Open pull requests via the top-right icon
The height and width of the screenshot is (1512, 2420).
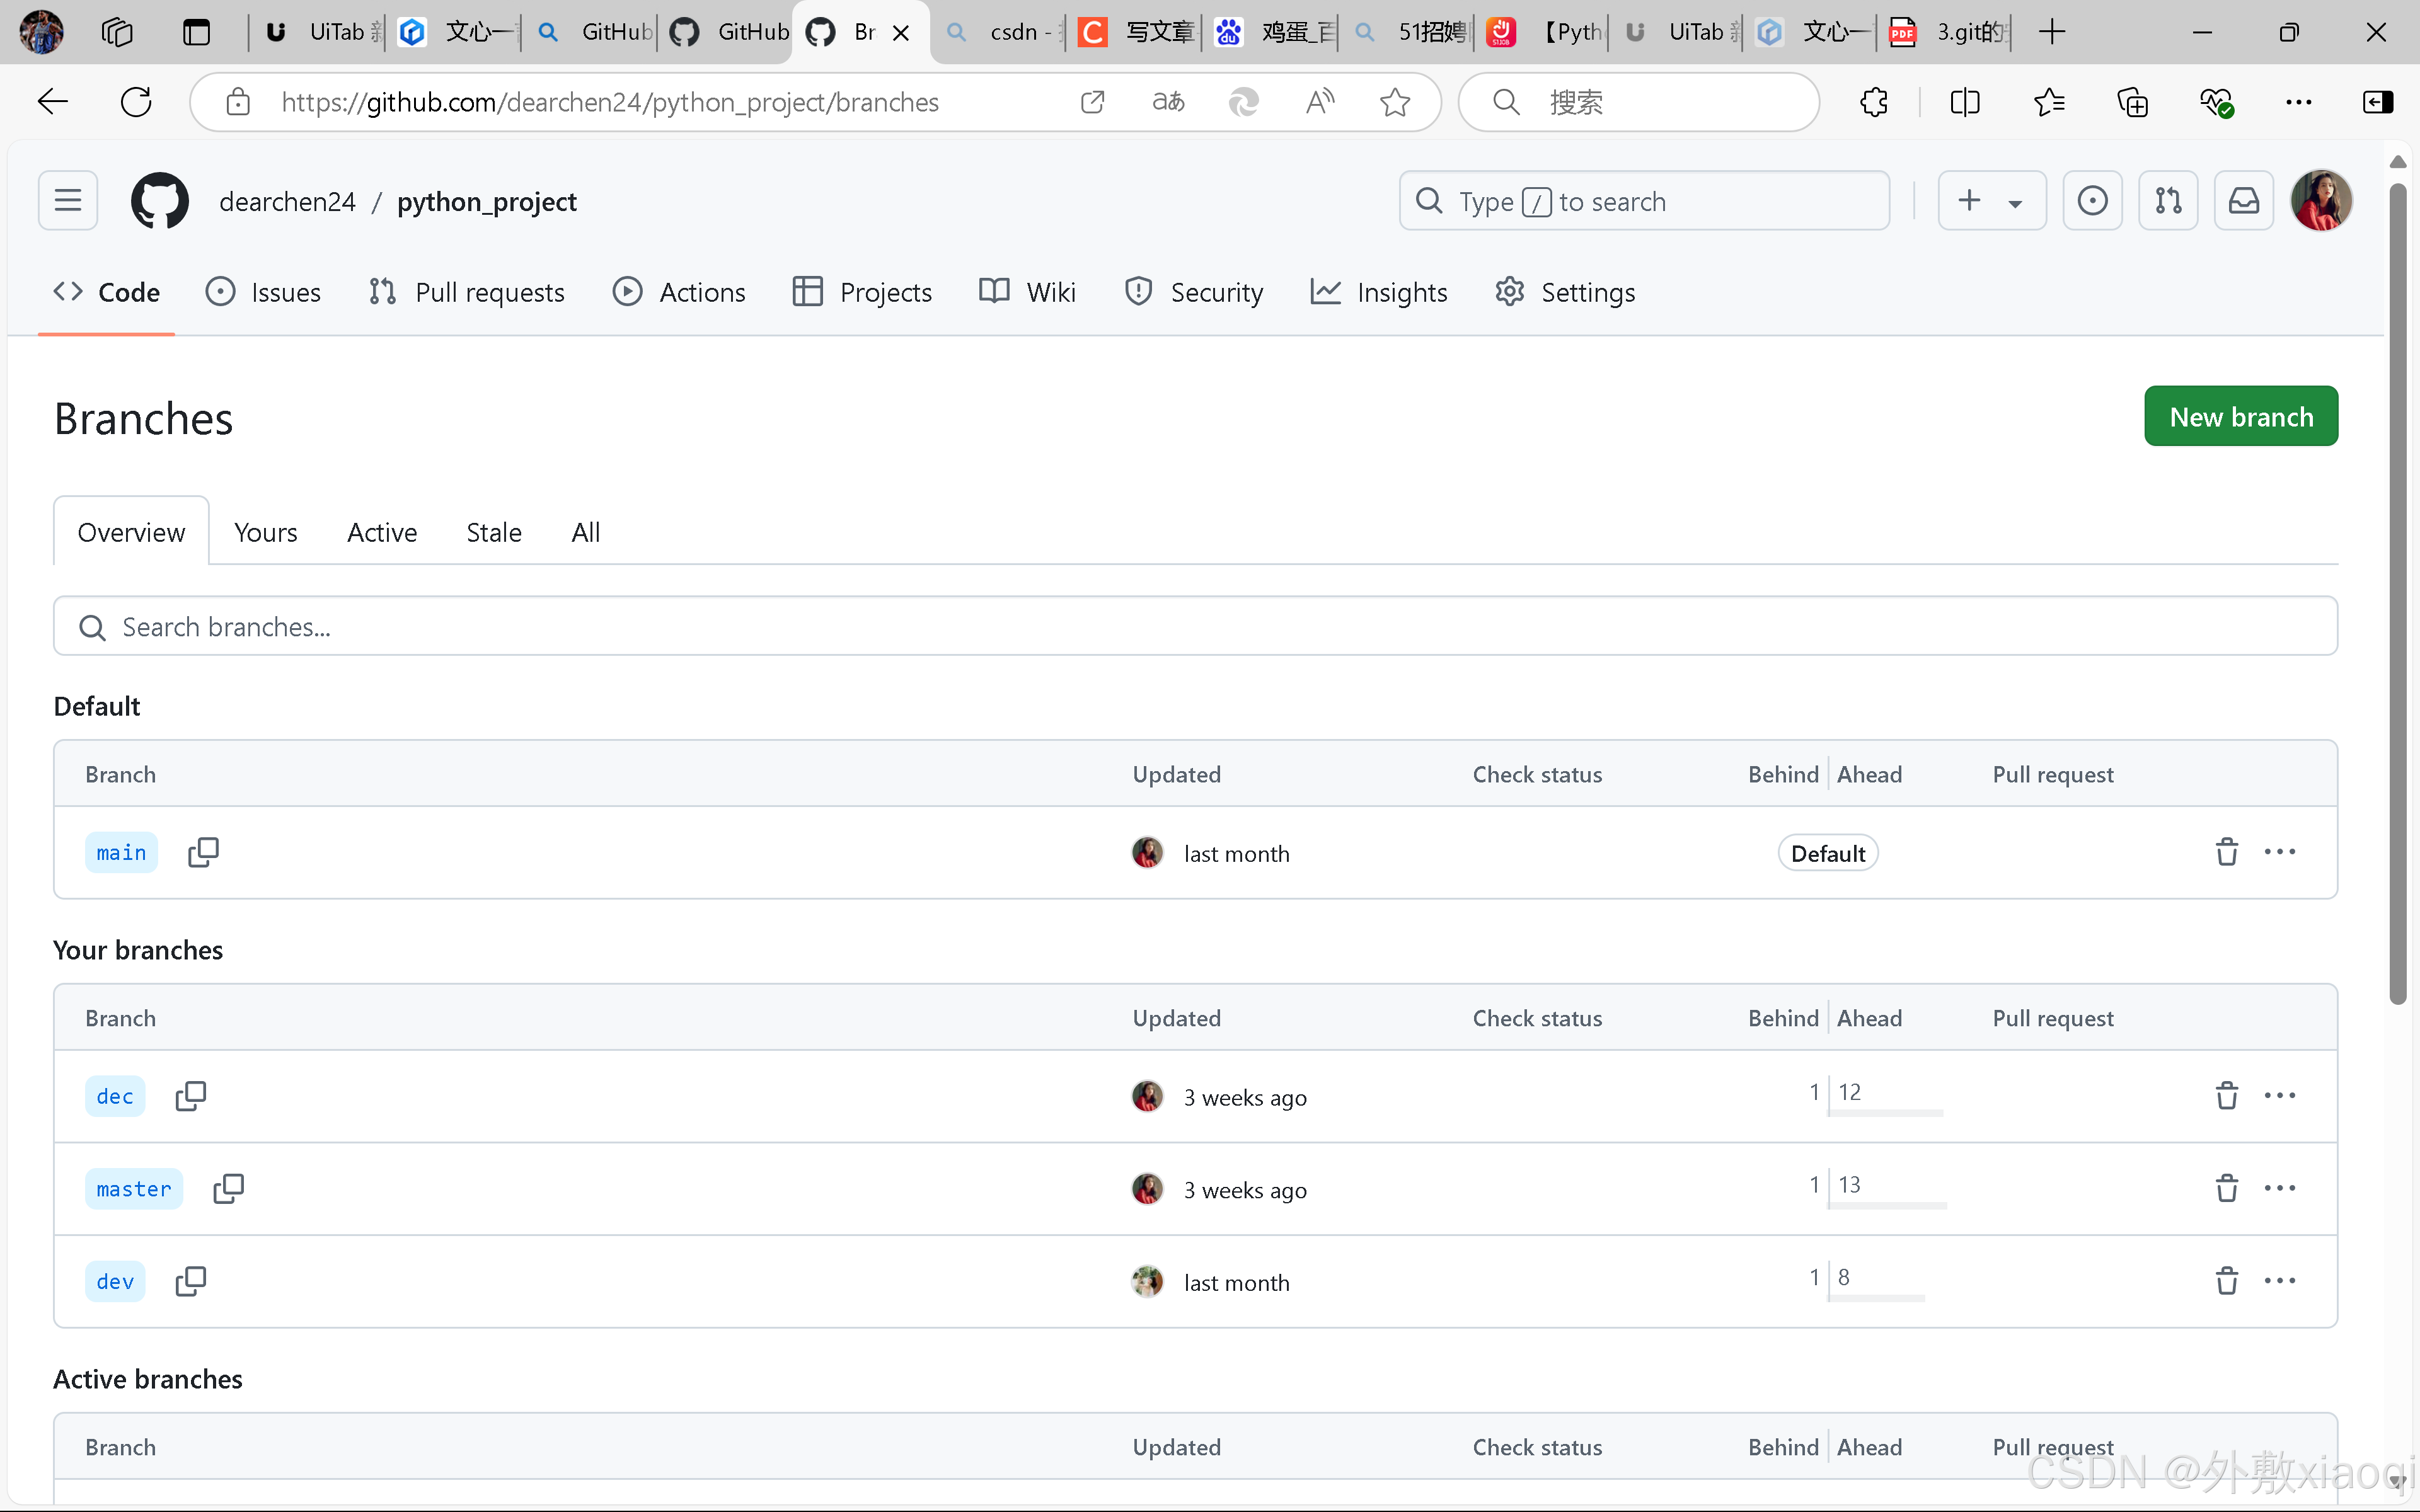pyautogui.click(x=2168, y=200)
